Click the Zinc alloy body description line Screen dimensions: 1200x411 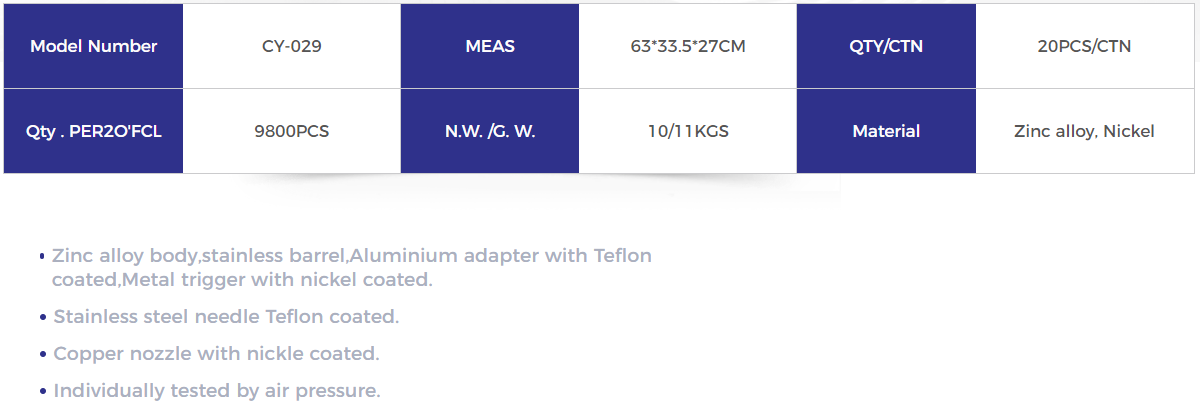click(x=352, y=256)
